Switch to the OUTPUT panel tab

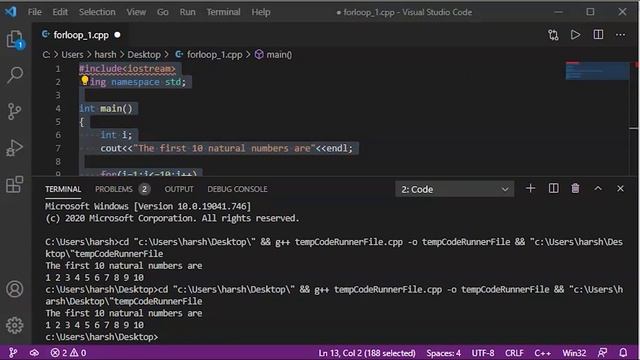pos(179,189)
